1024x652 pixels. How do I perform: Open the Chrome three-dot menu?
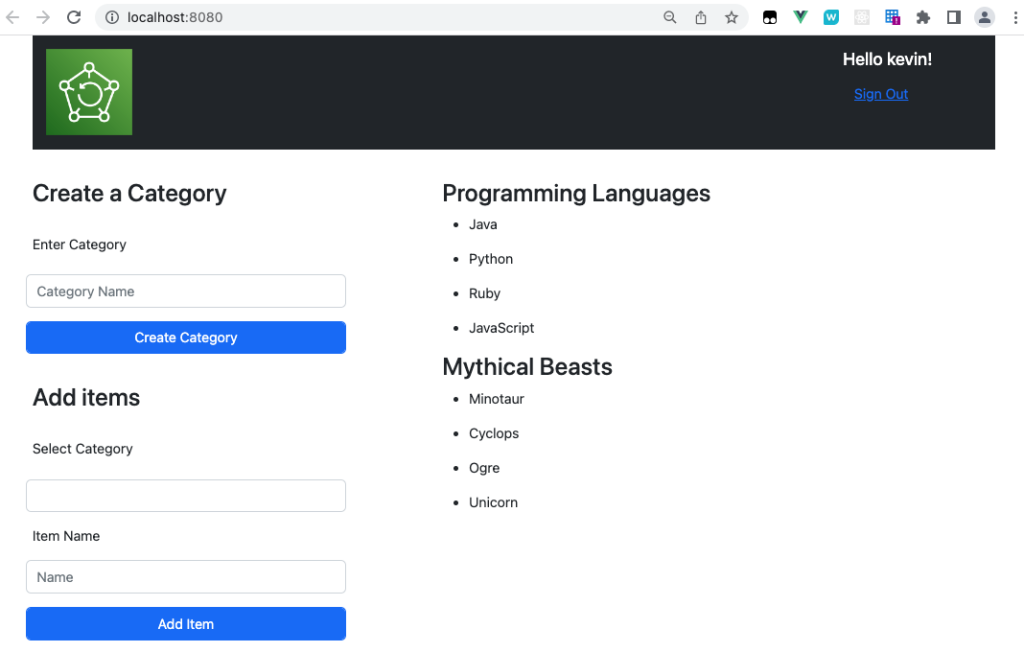[1016, 17]
